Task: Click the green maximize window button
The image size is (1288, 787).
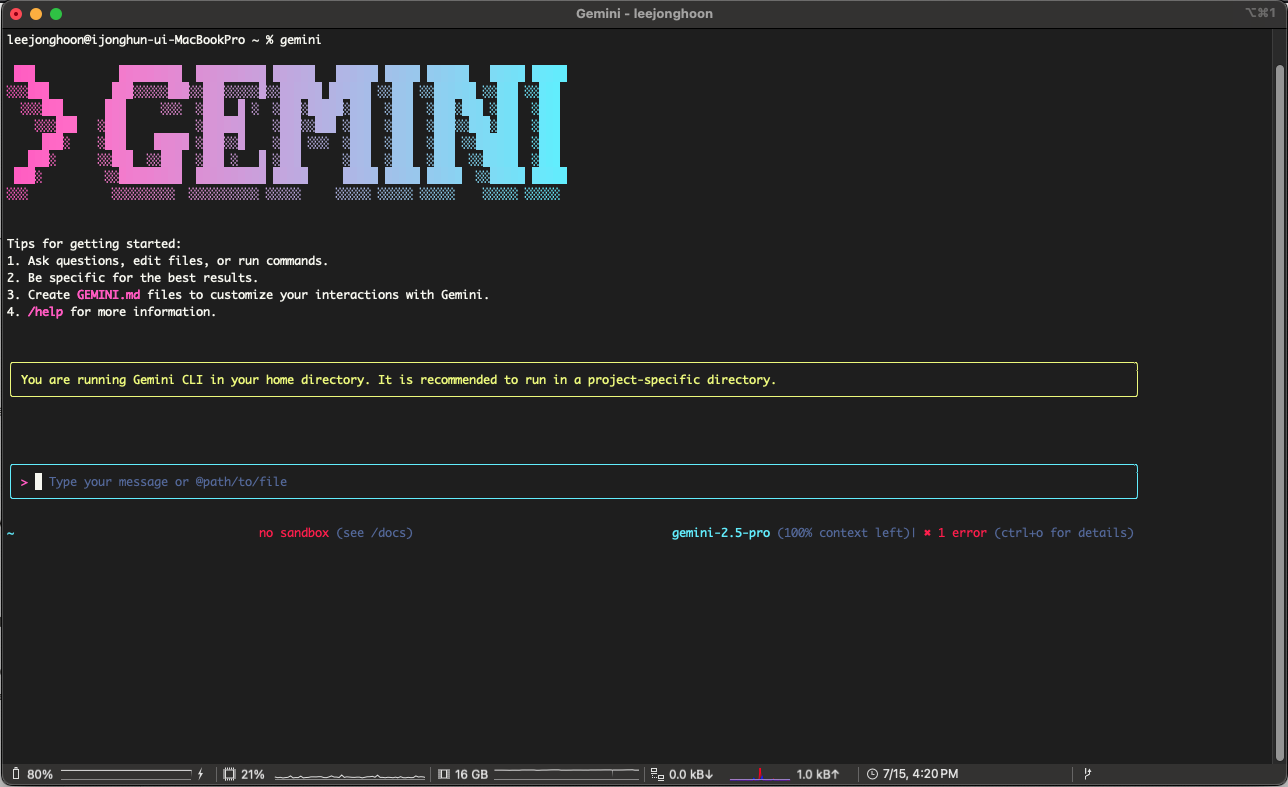Action: pos(56,14)
